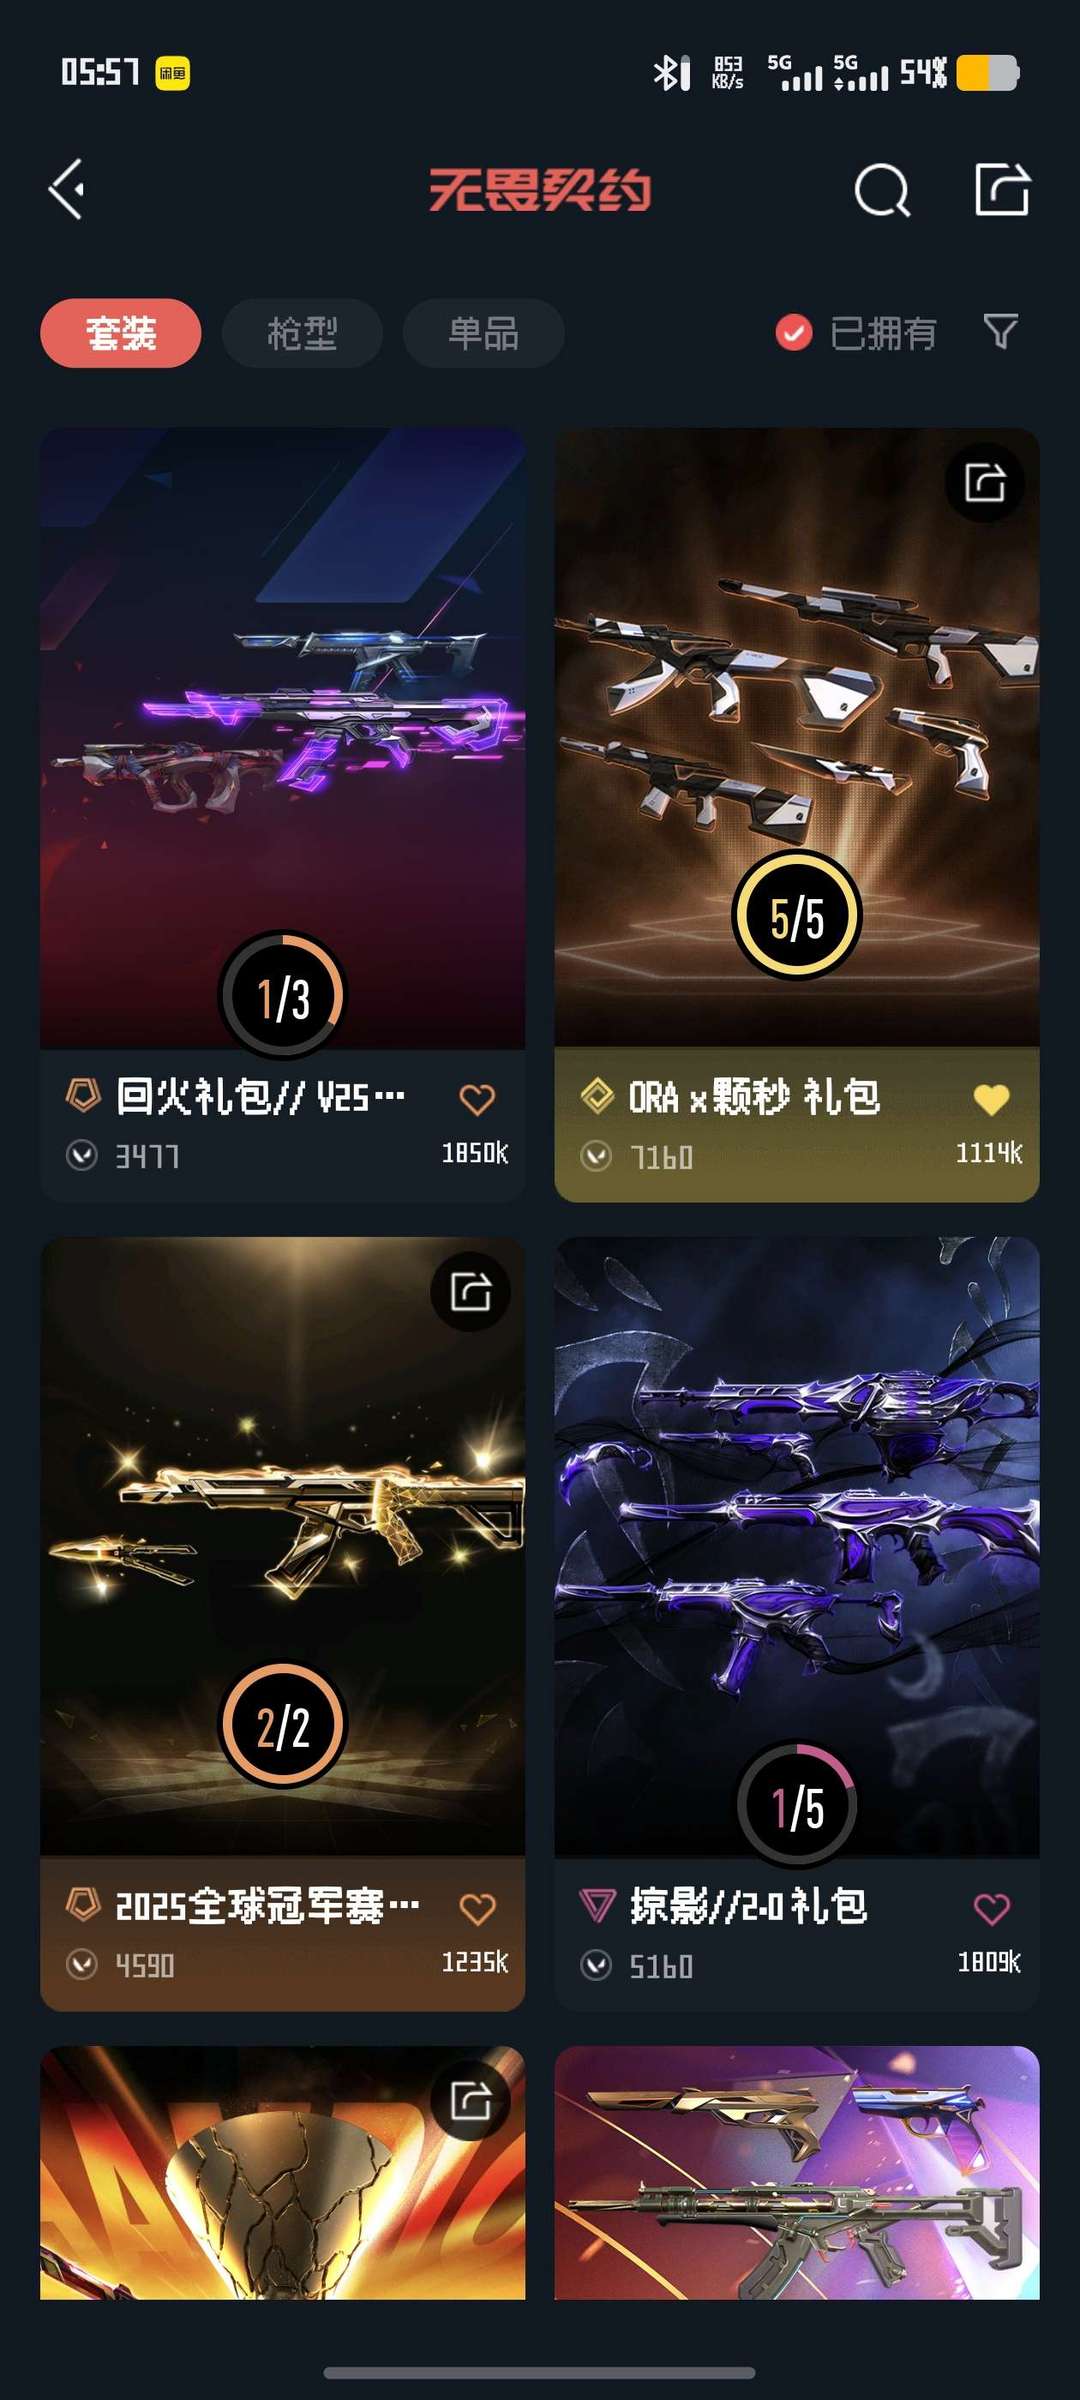Screen dimensions: 1080x2400
Task: Share the bottom-left trophy bundle card
Action: pyautogui.click(x=470, y=2100)
